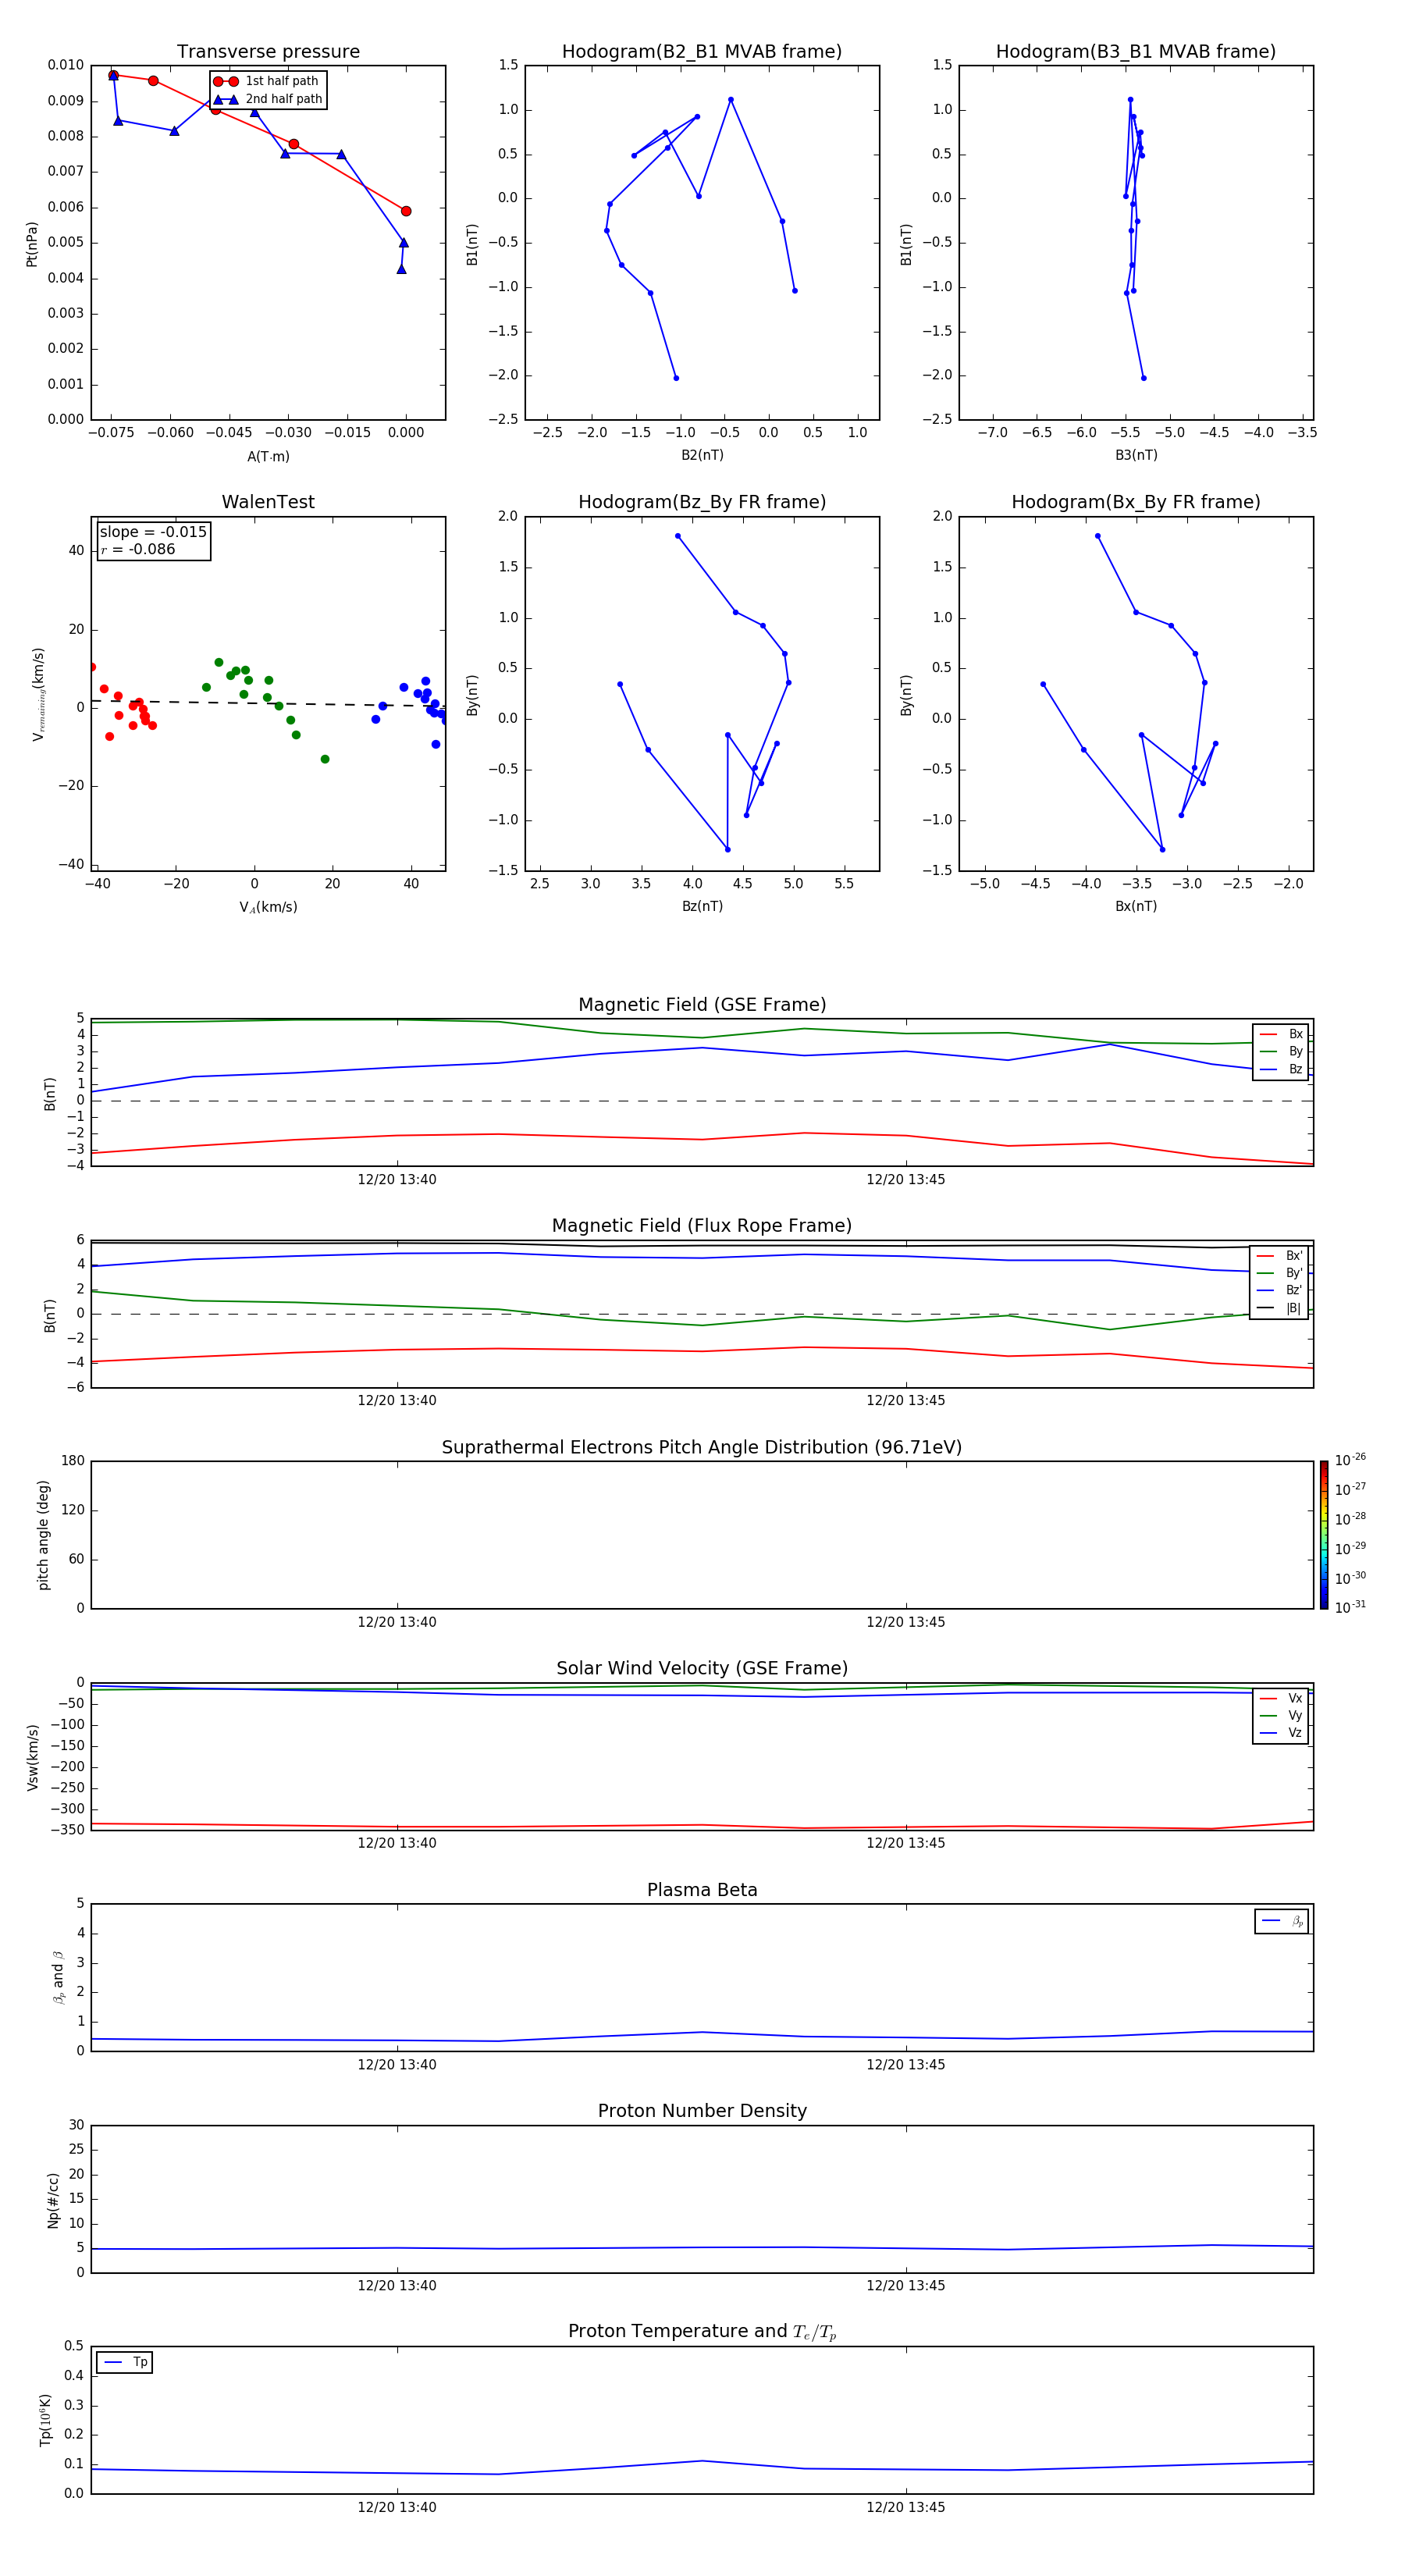Image resolution: width=1405 pixels, height=2576 pixels.
Task: Click the 'B2(nT)' x-axis label
Action: (702, 455)
